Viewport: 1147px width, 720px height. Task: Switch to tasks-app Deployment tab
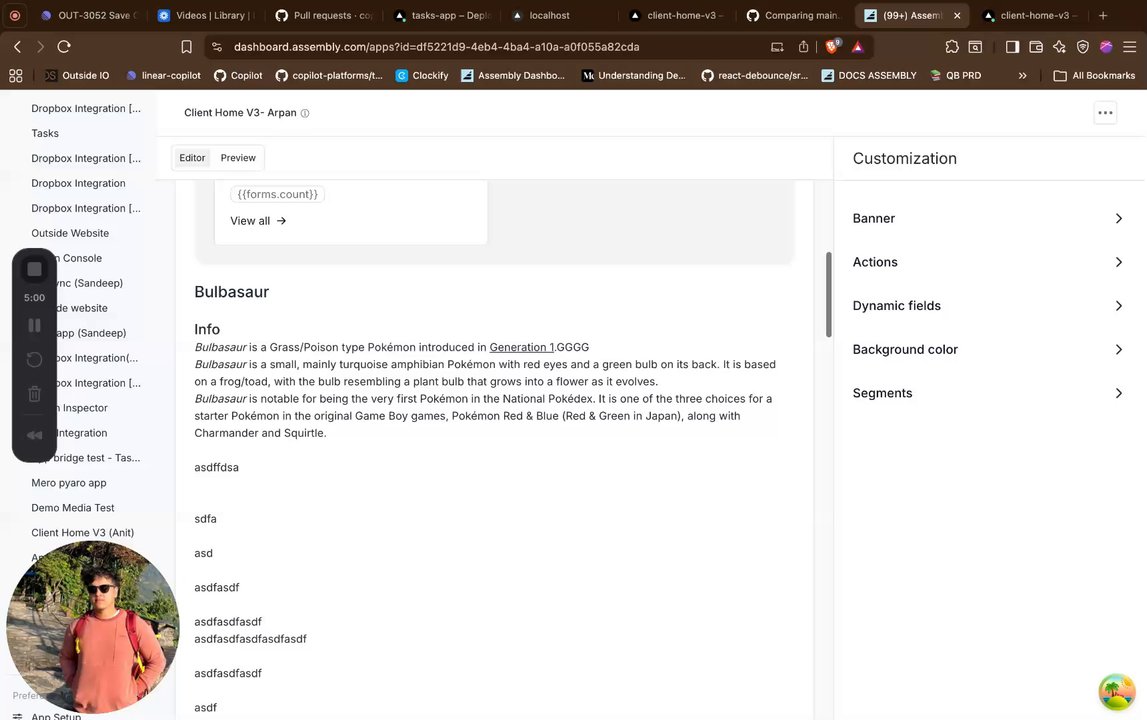point(442,15)
